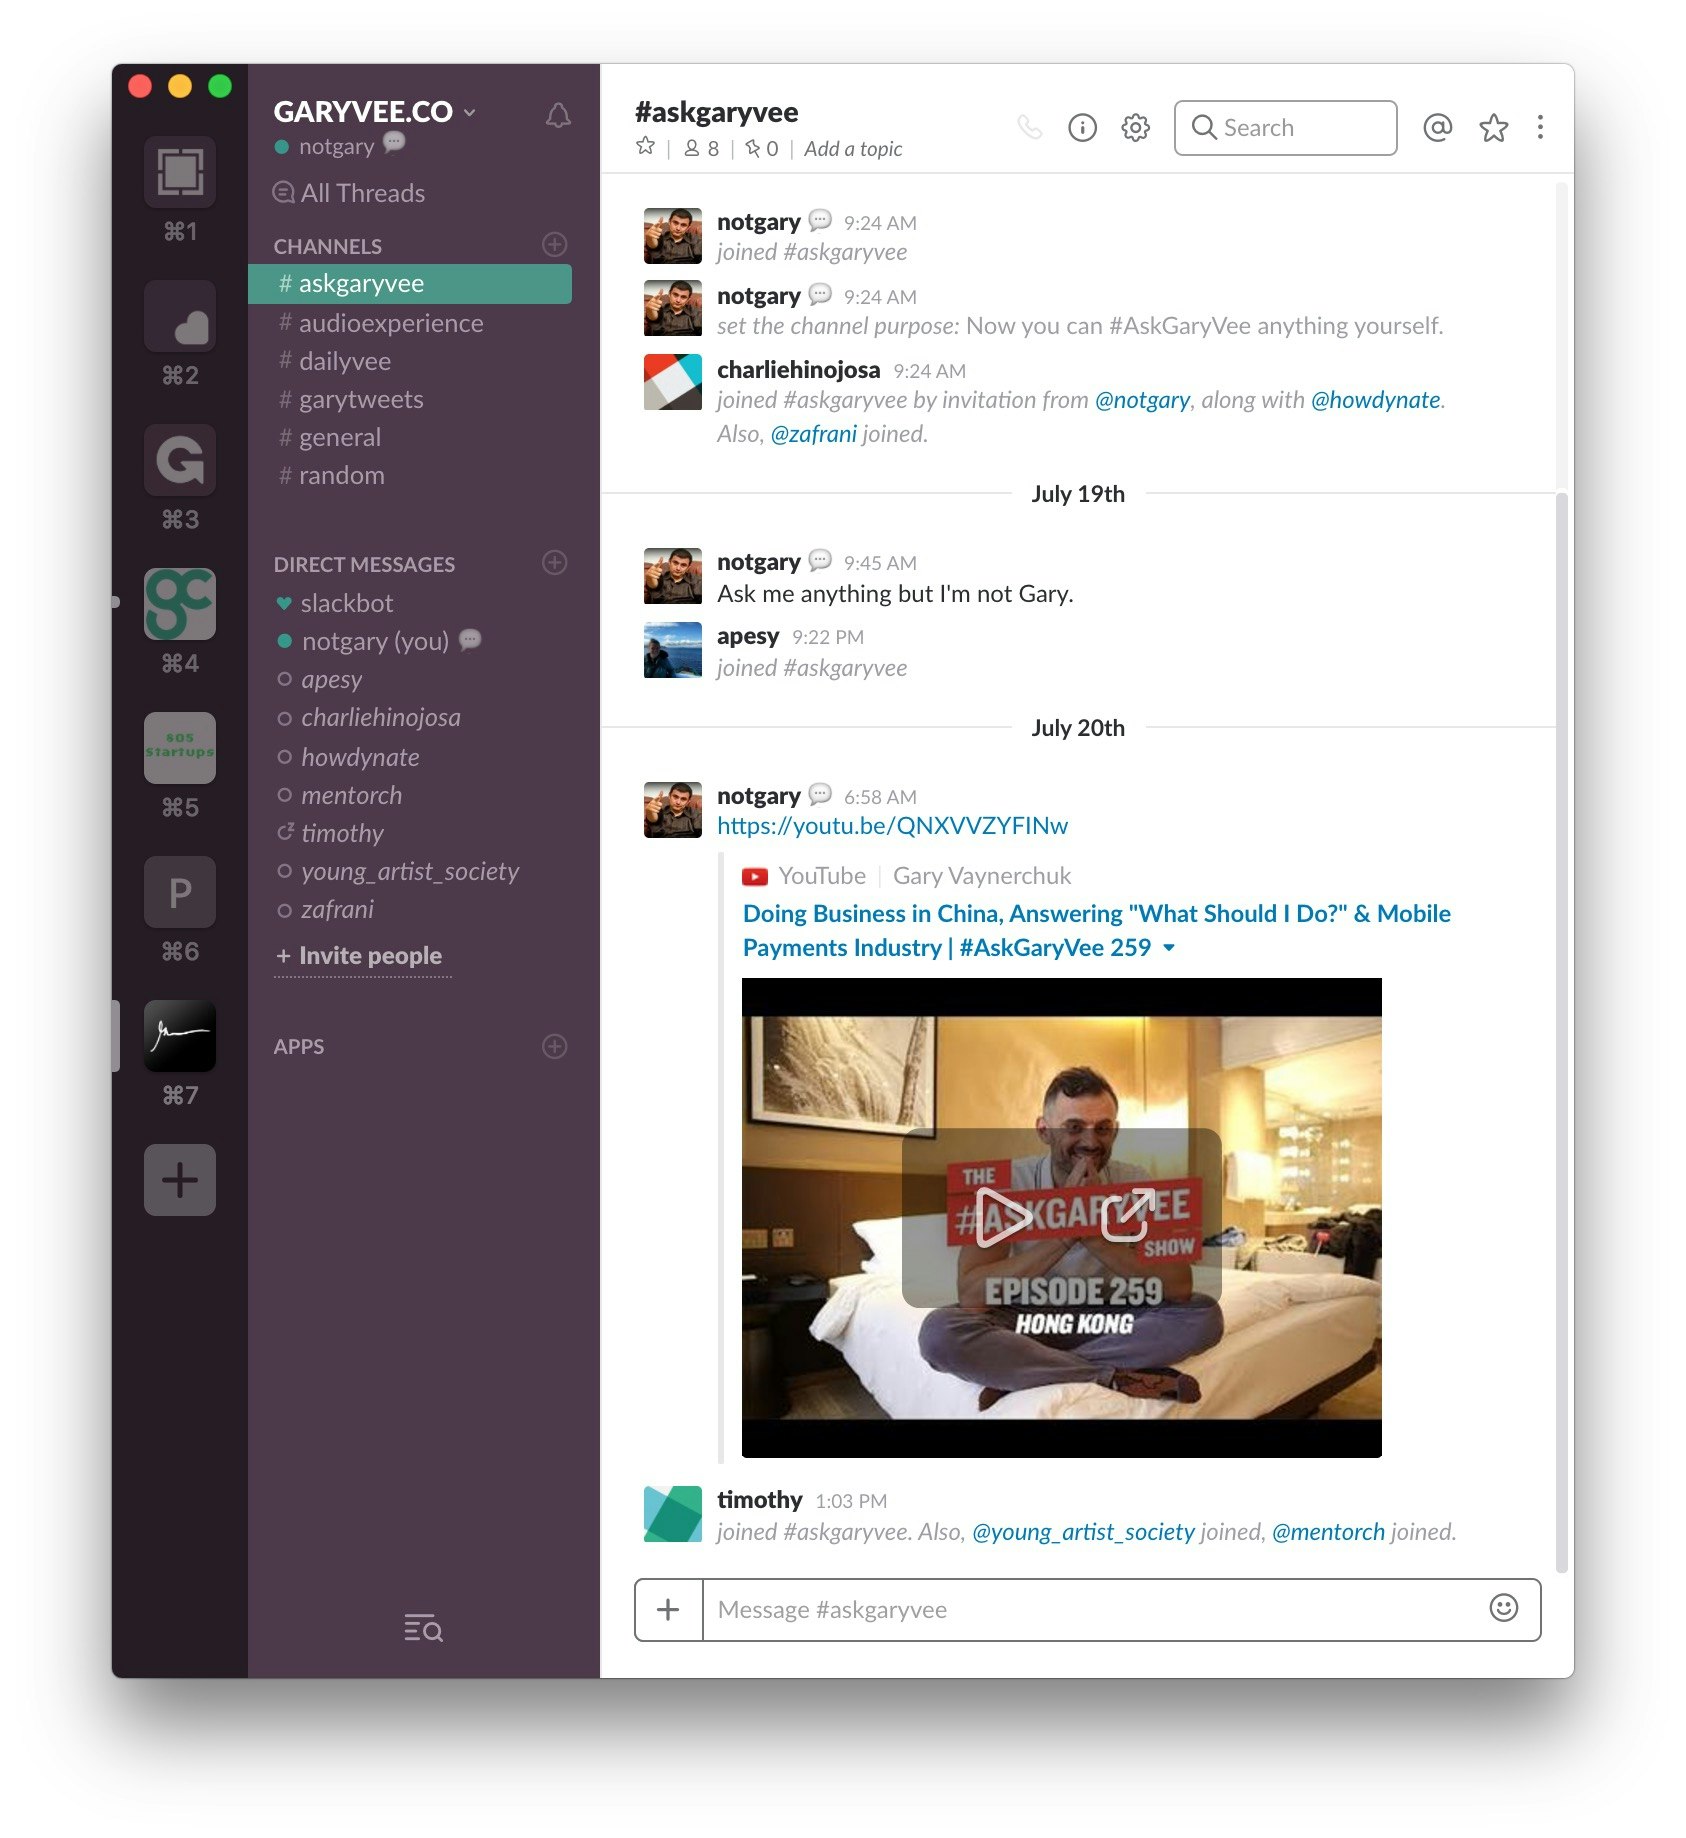Show mentions and reactions @ icon
This screenshot has height=1838, width=1686.
(1437, 127)
